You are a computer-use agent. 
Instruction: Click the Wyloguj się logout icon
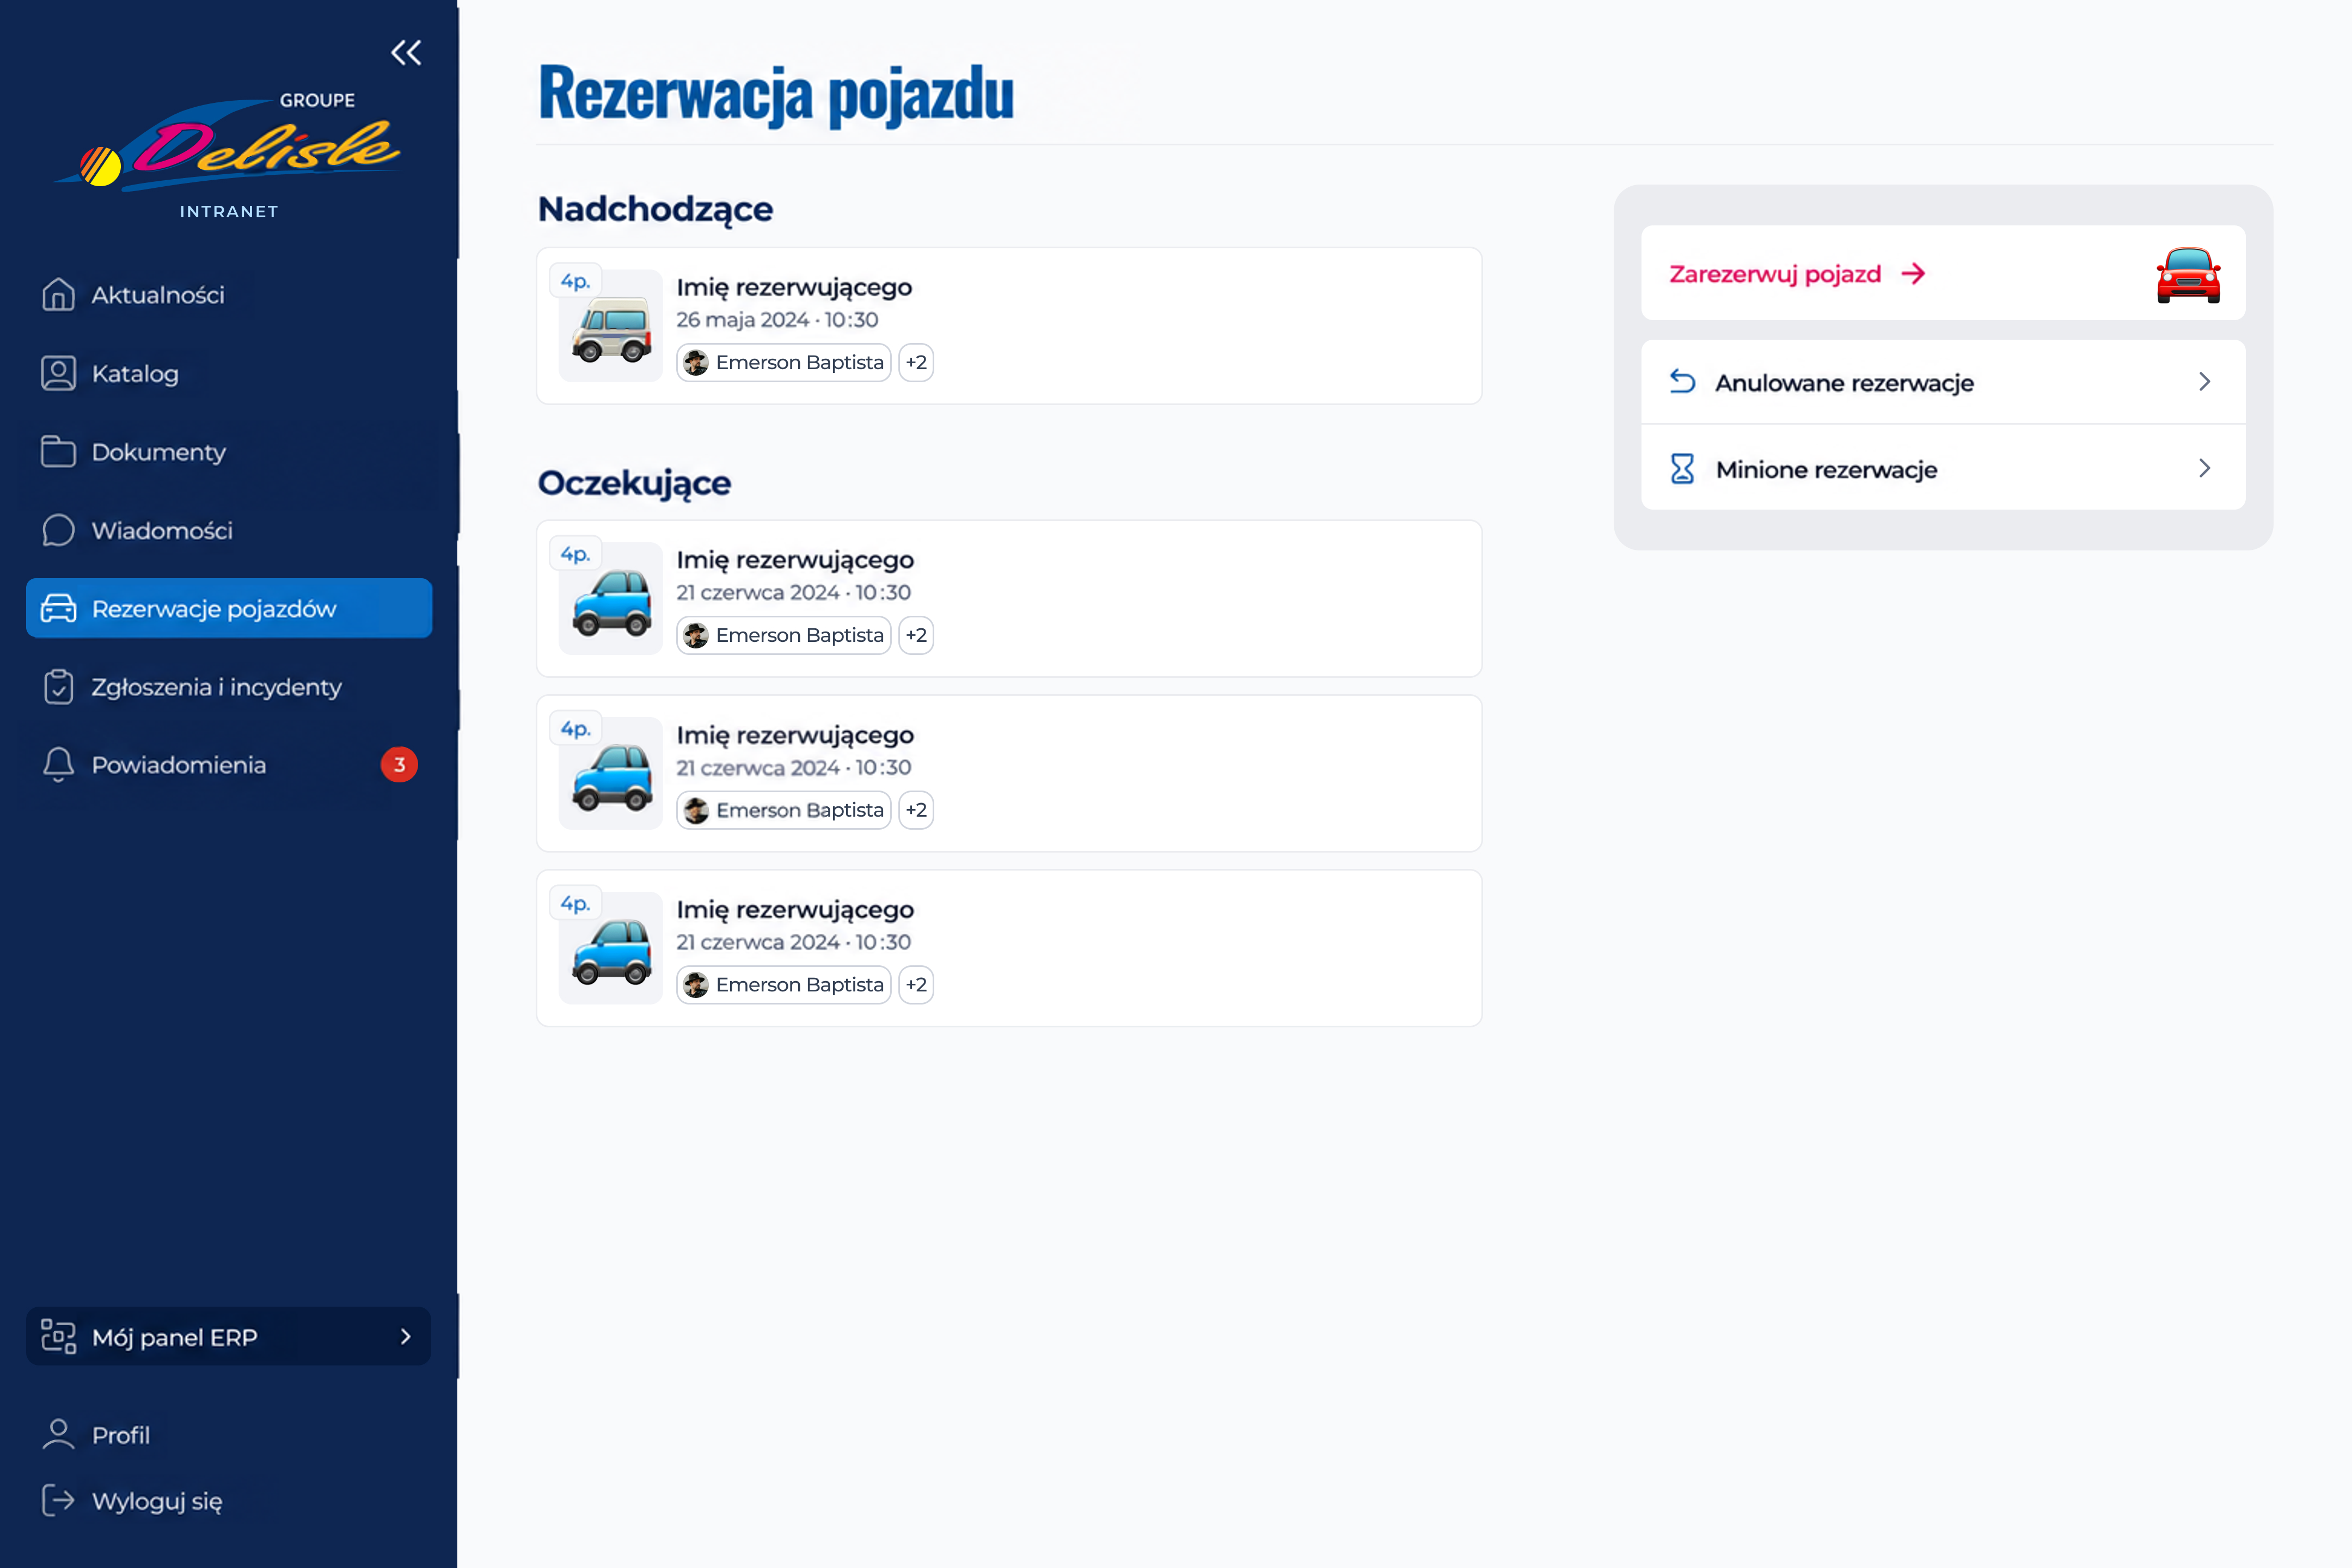pyautogui.click(x=58, y=1500)
